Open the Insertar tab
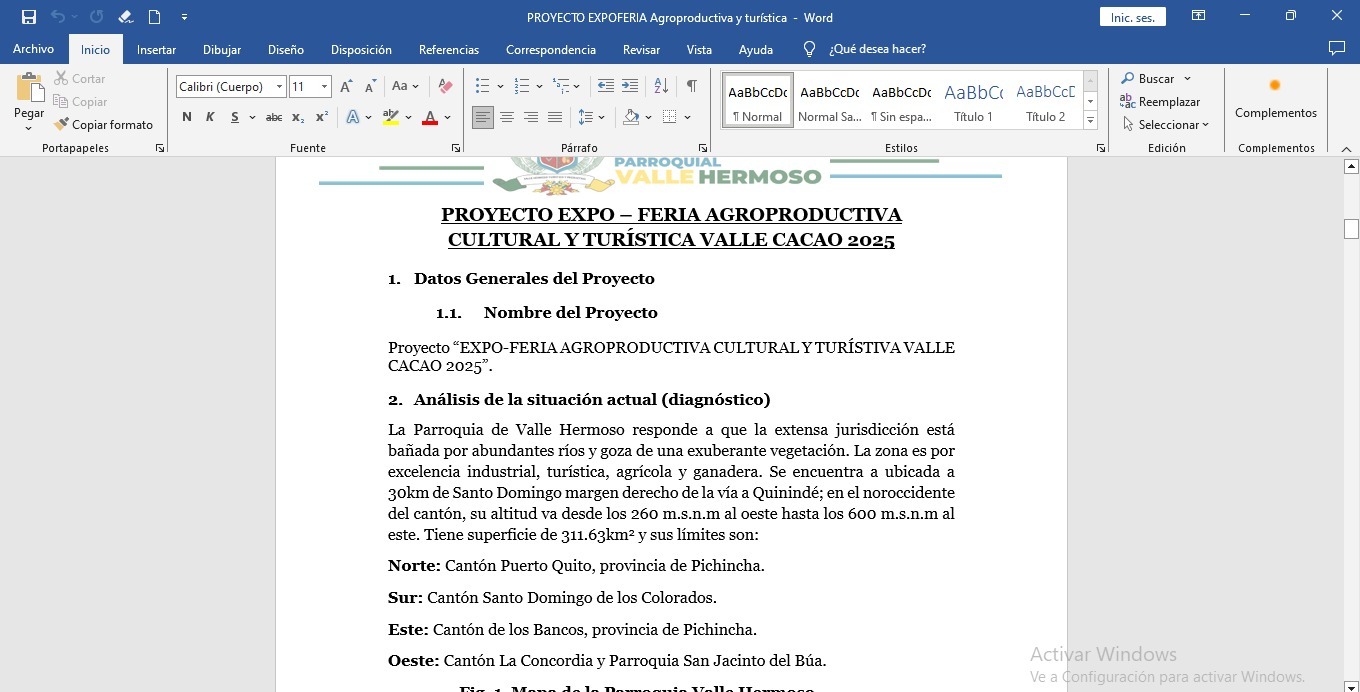1360x692 pixels. tap(156, 49)
